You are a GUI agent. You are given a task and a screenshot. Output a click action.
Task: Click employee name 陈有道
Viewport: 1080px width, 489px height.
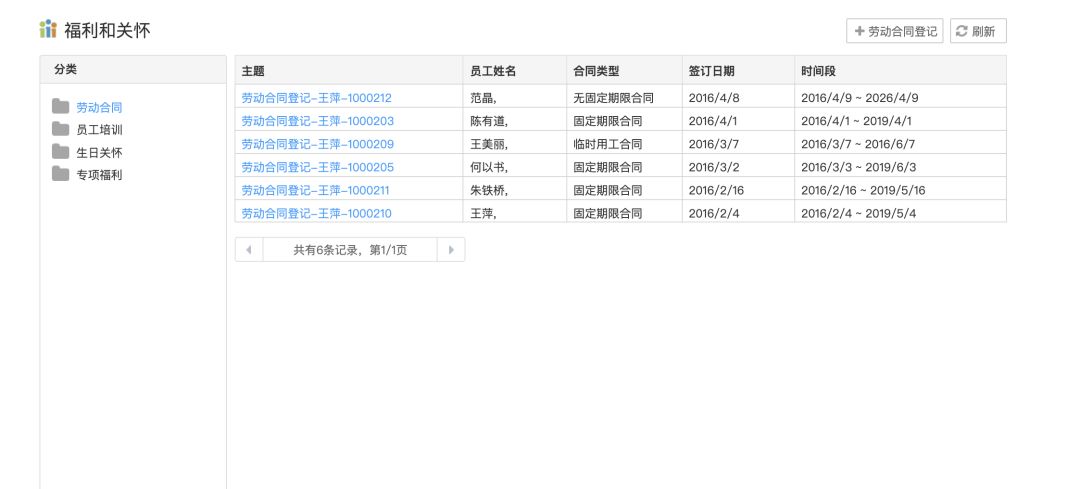pos(489,121)
